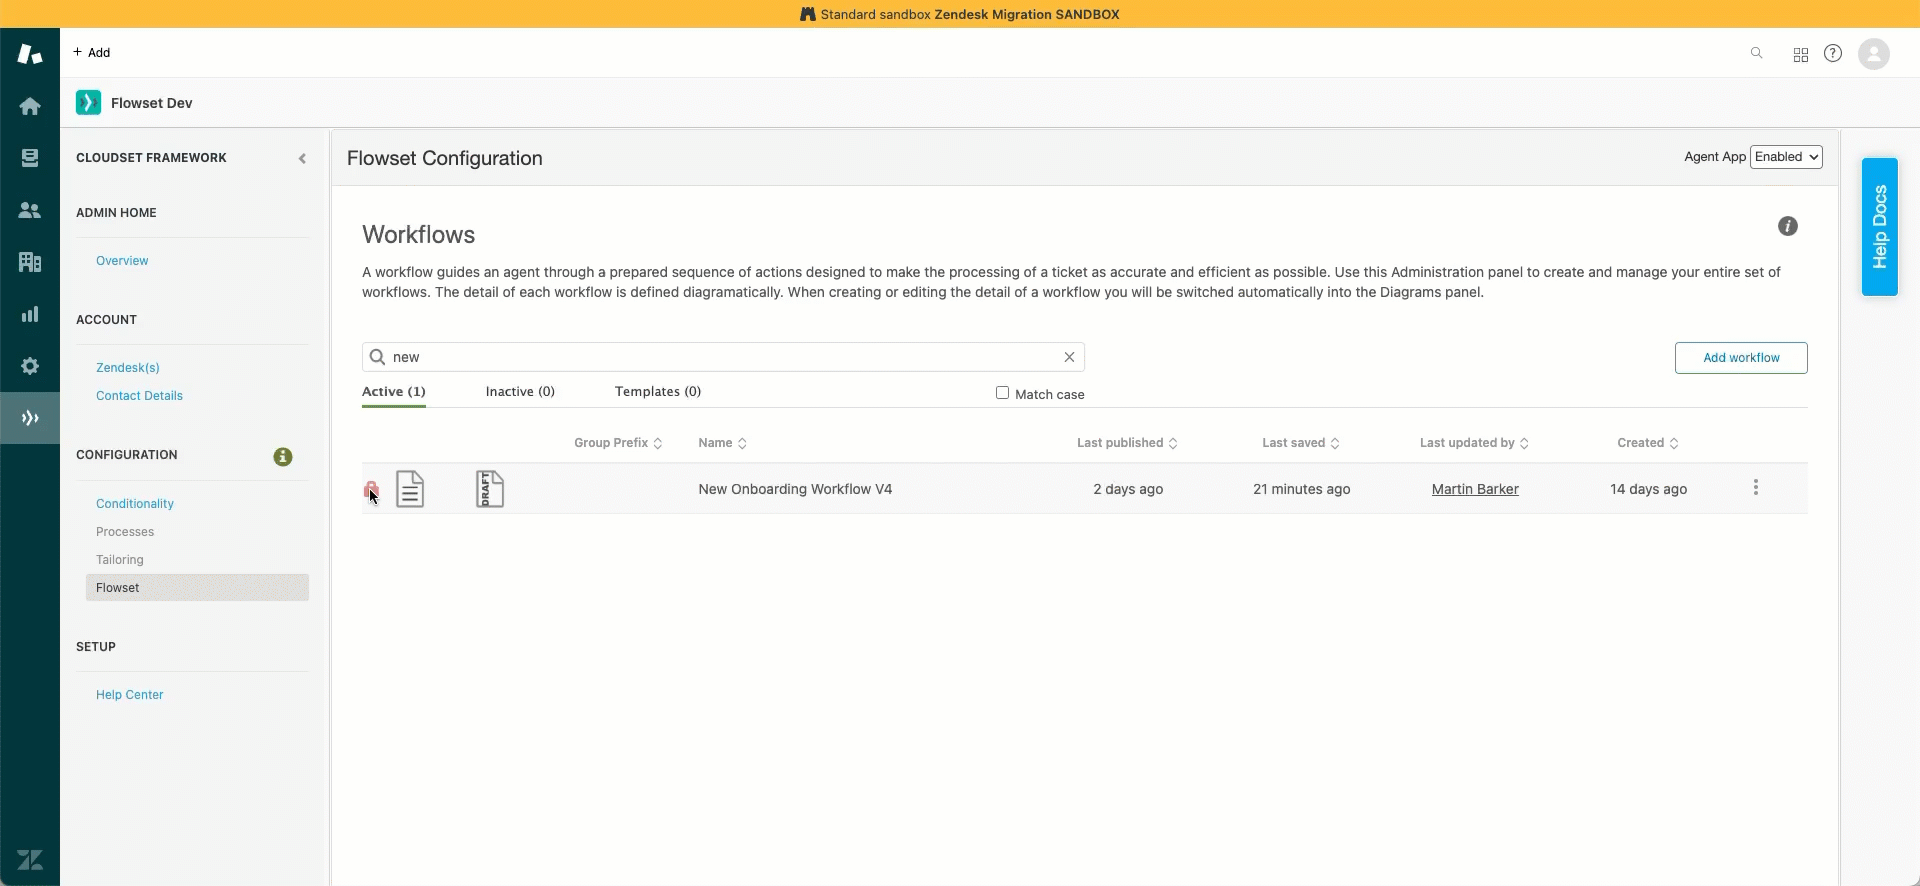Screen dimensions: 1920x886
Task: Open the draft document icon for New Onboarding Workflow
Action: pyautogui.click(x=489, y=489)
